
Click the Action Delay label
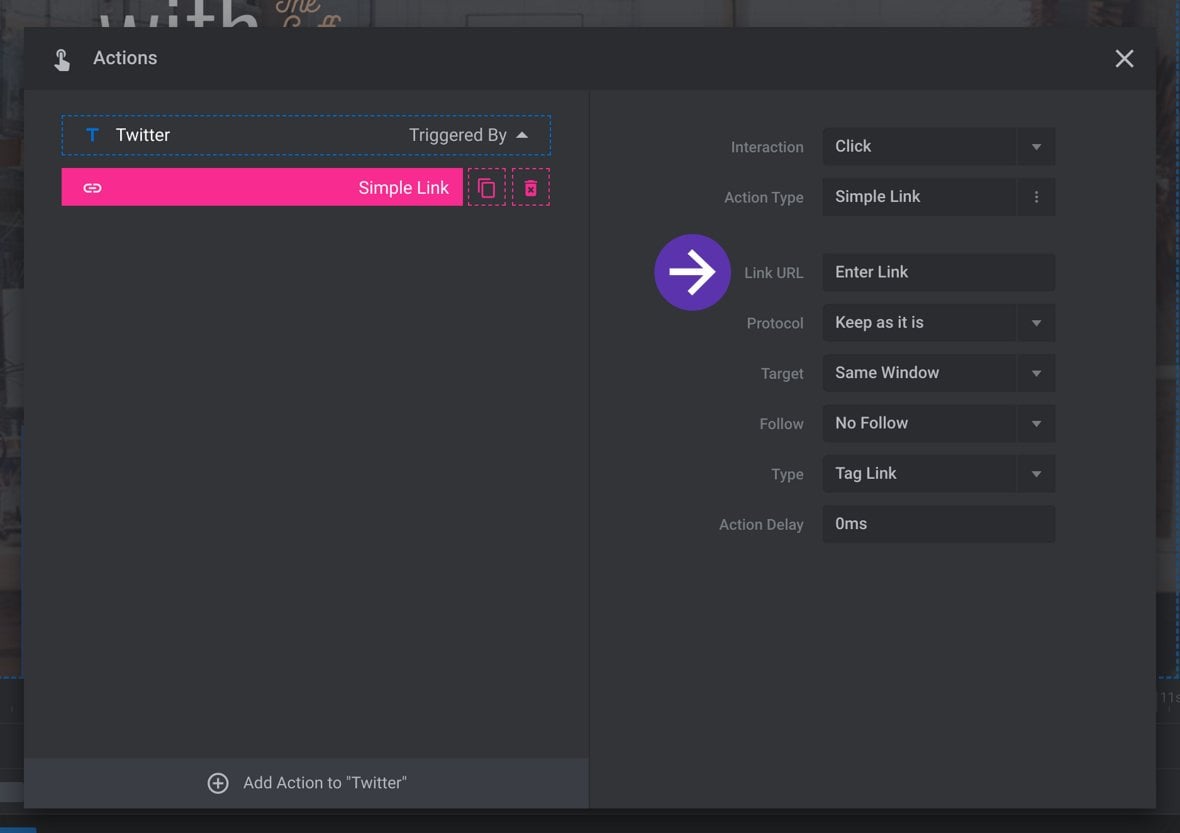[x=761, y=525]
